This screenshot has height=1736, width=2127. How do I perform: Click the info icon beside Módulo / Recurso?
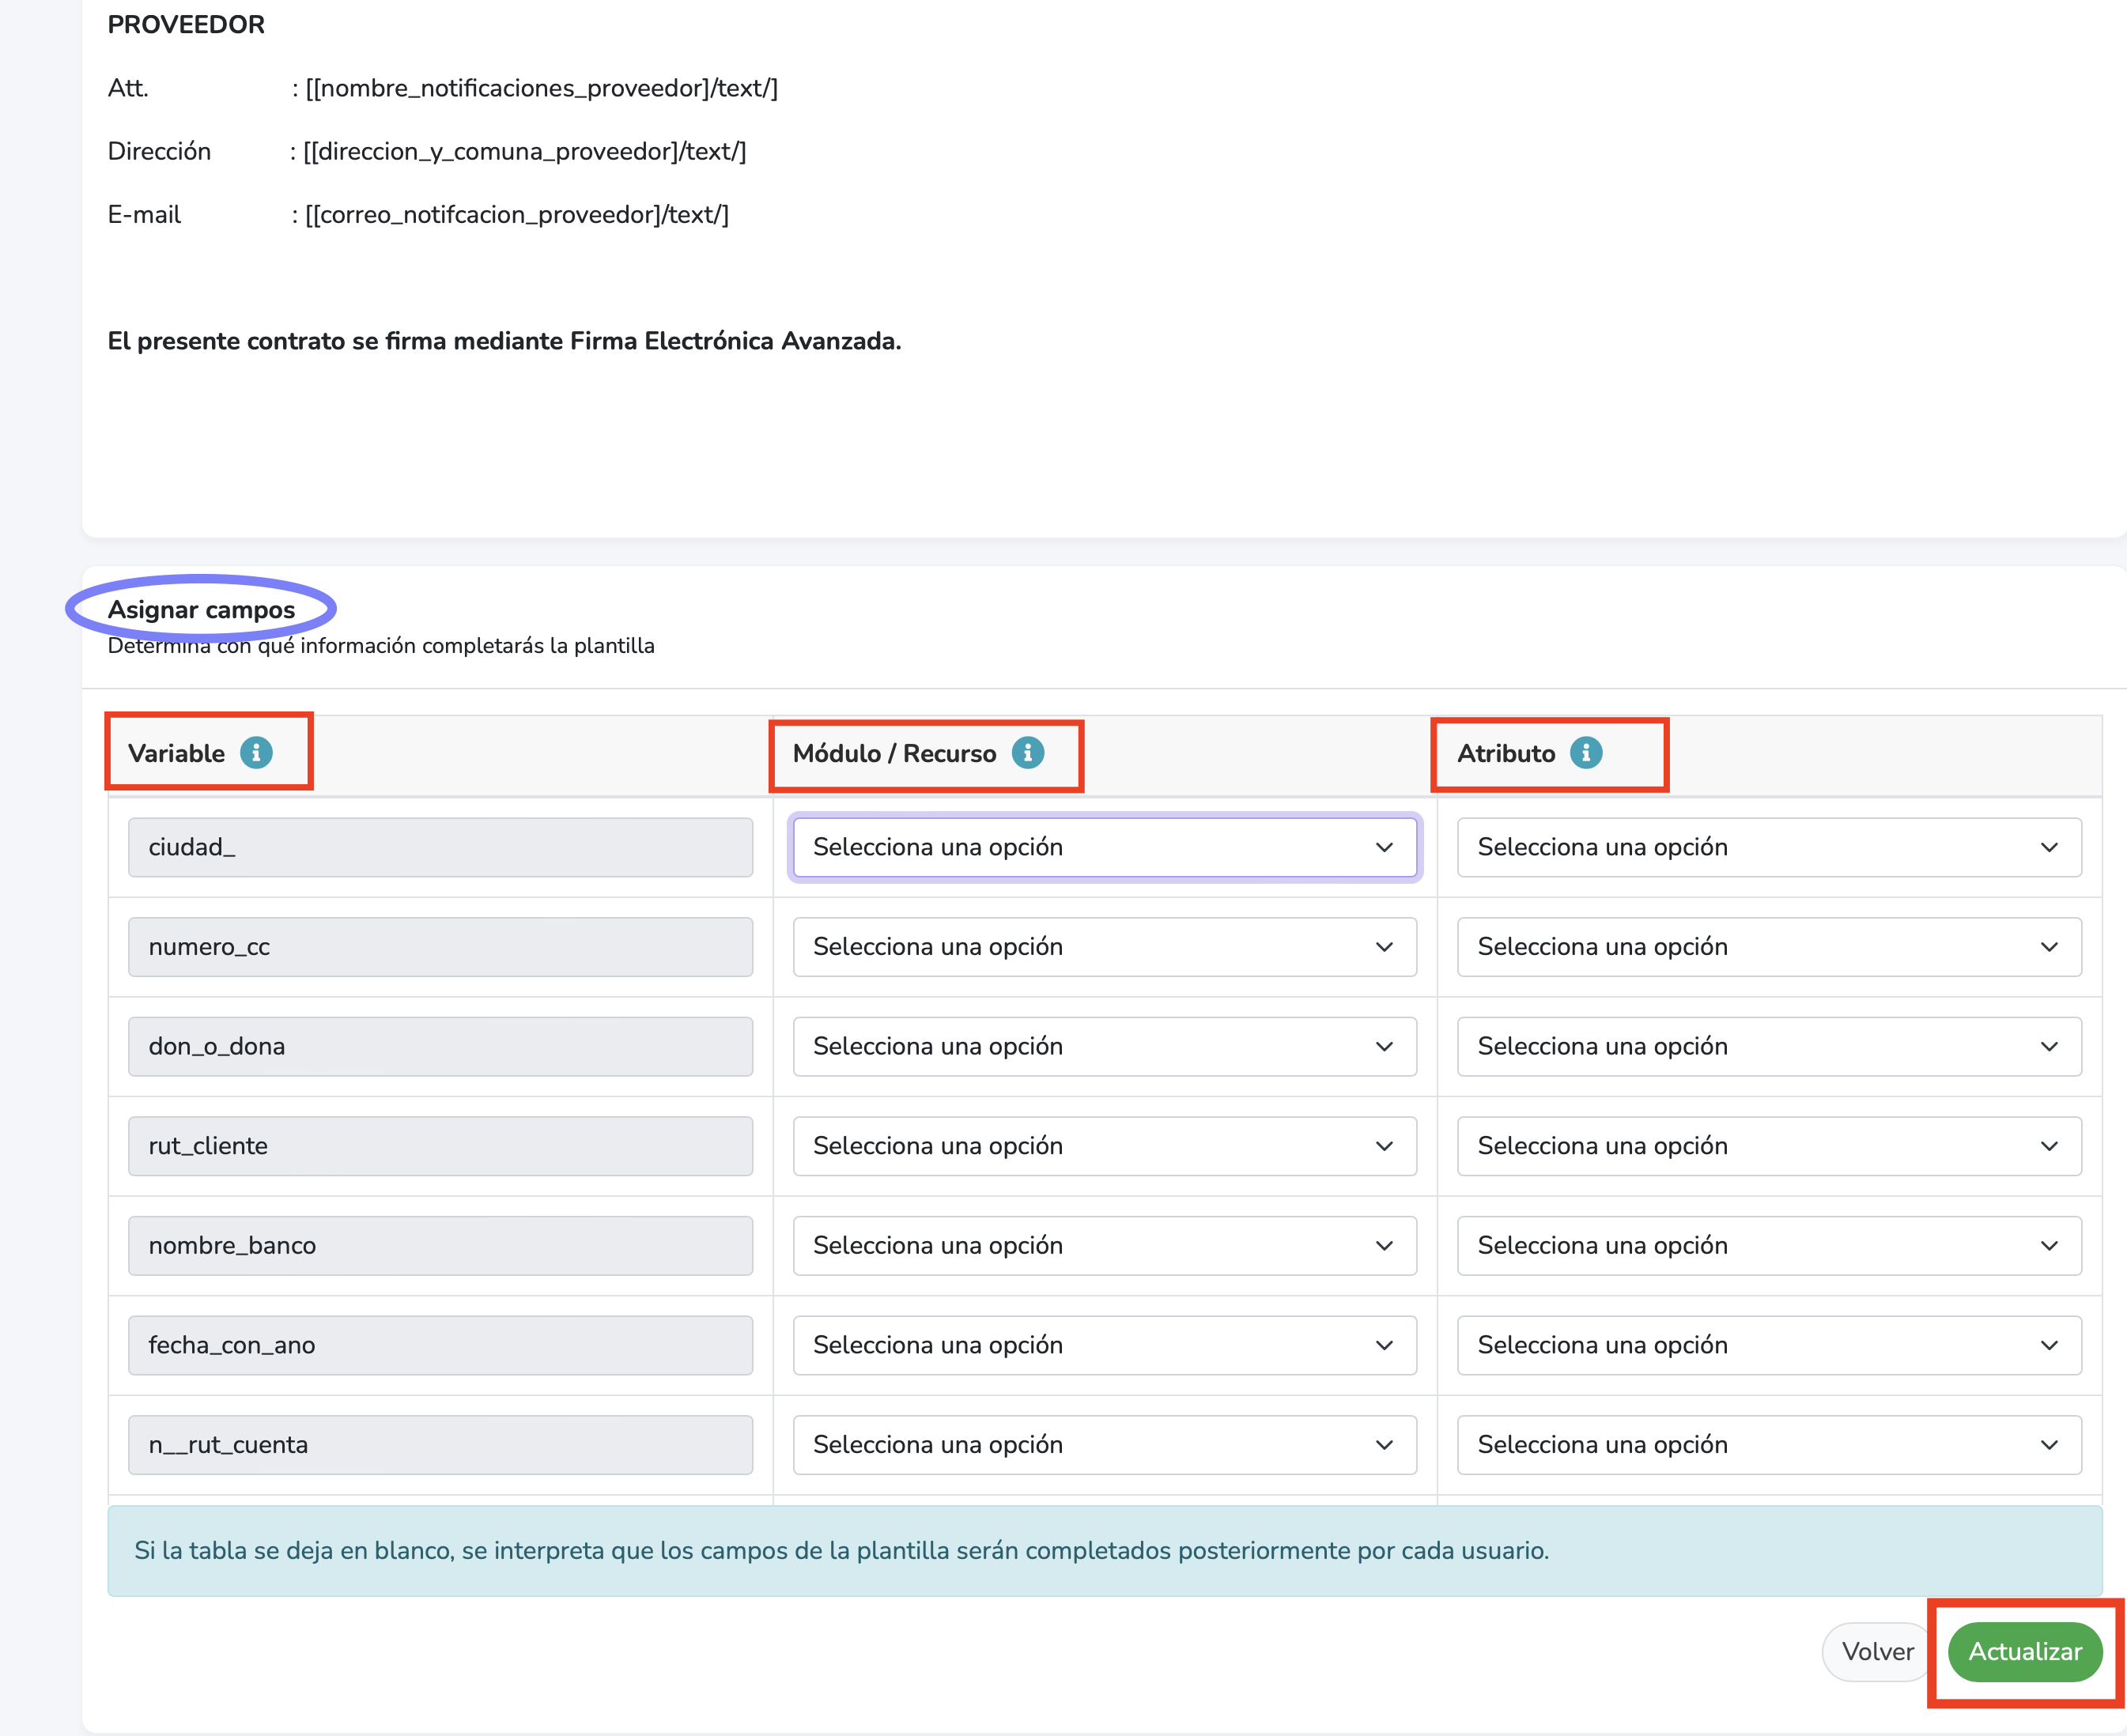[x=1028, y=753]
